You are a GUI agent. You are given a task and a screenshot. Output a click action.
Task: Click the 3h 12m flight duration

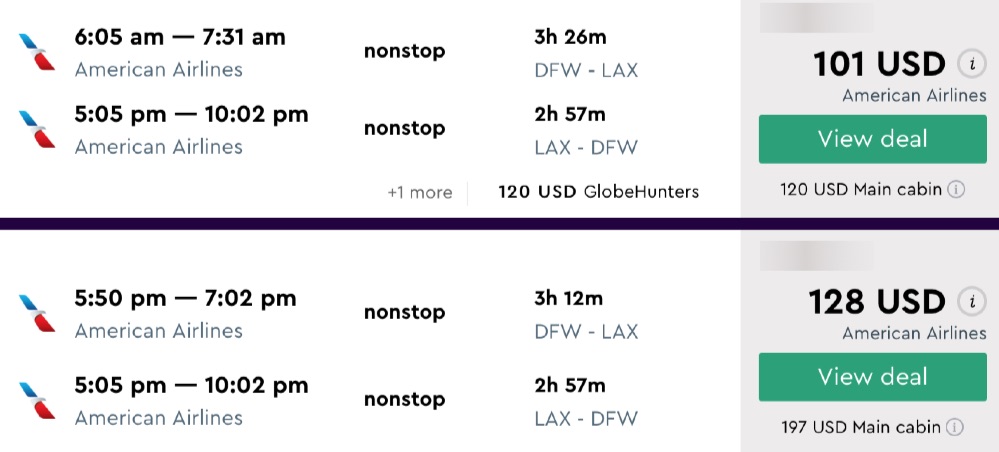569,298
